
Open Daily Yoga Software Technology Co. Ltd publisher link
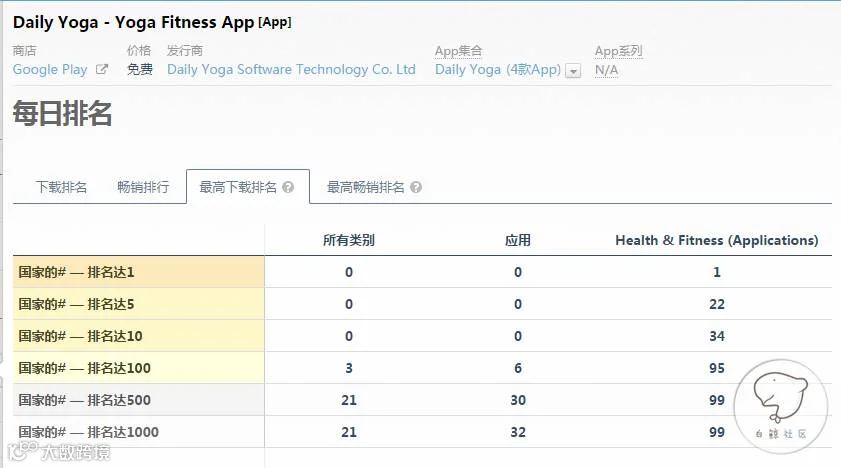pos(291,70)
